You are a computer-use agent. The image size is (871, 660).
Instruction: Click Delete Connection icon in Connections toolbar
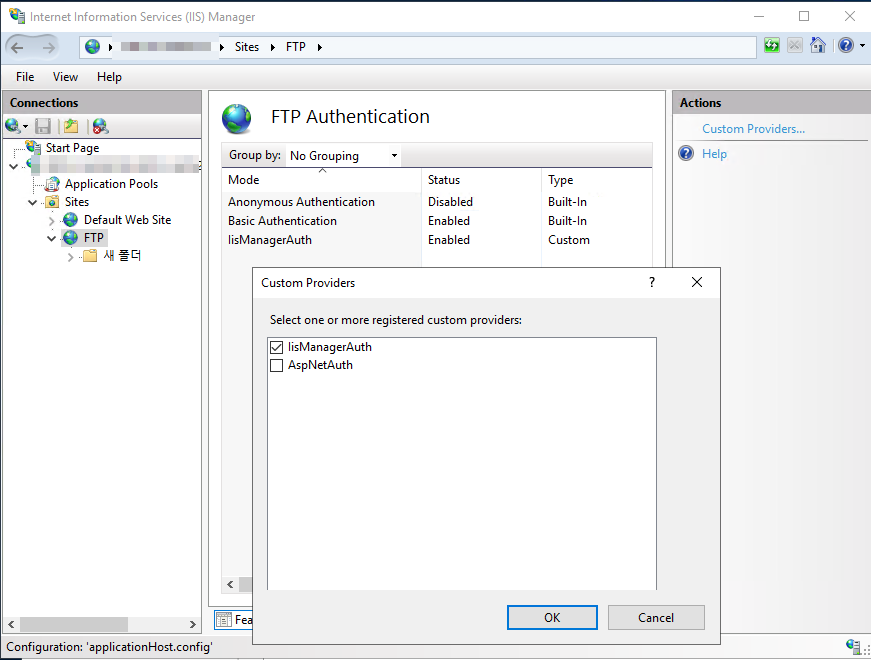tap(101, 127)
